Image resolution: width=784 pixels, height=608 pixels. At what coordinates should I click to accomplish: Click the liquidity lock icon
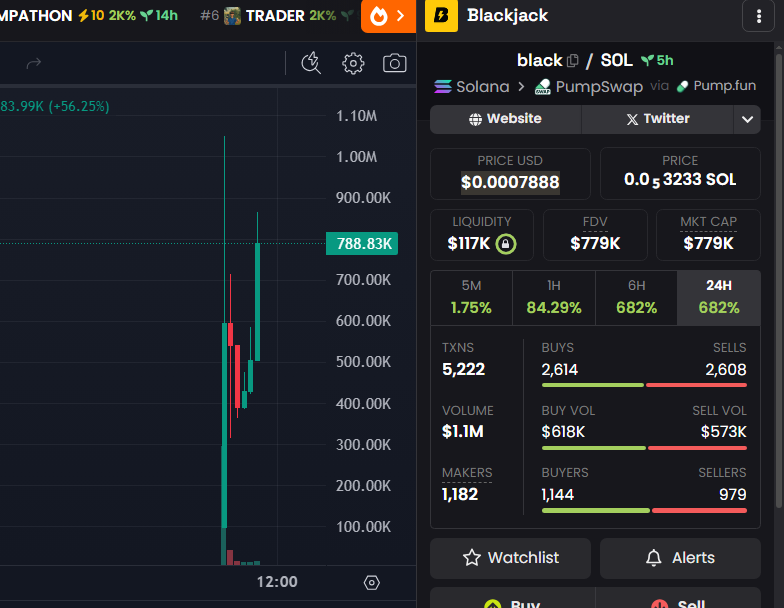(506, 244)
